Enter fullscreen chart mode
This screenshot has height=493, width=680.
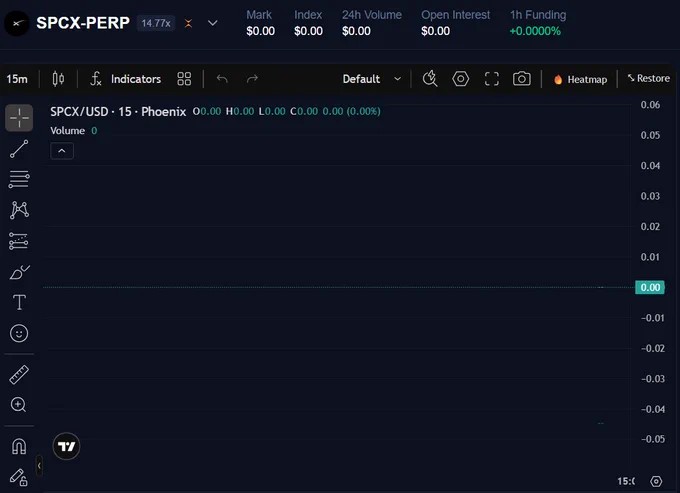(491, 79)
